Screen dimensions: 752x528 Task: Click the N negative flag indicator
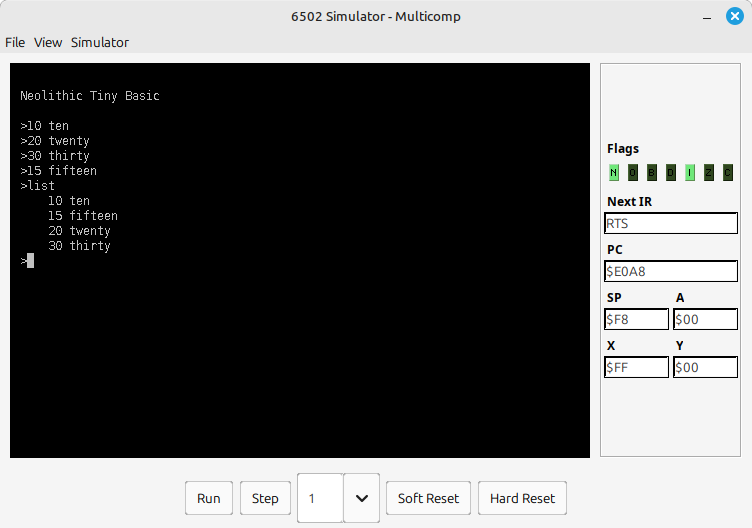[x=613, y=173]
